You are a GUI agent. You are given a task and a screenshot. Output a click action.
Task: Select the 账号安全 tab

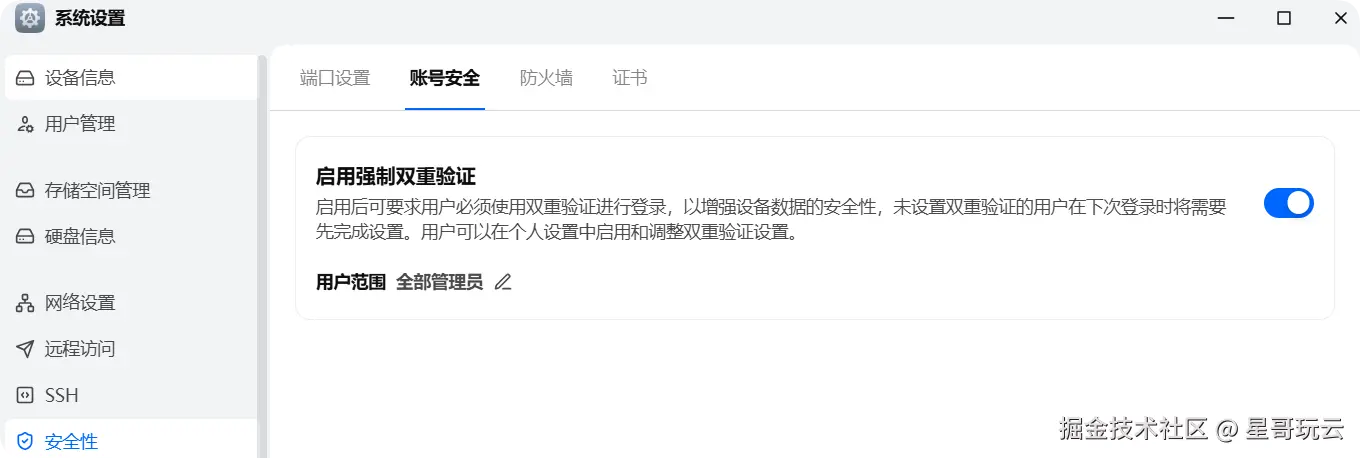(445, 78)
